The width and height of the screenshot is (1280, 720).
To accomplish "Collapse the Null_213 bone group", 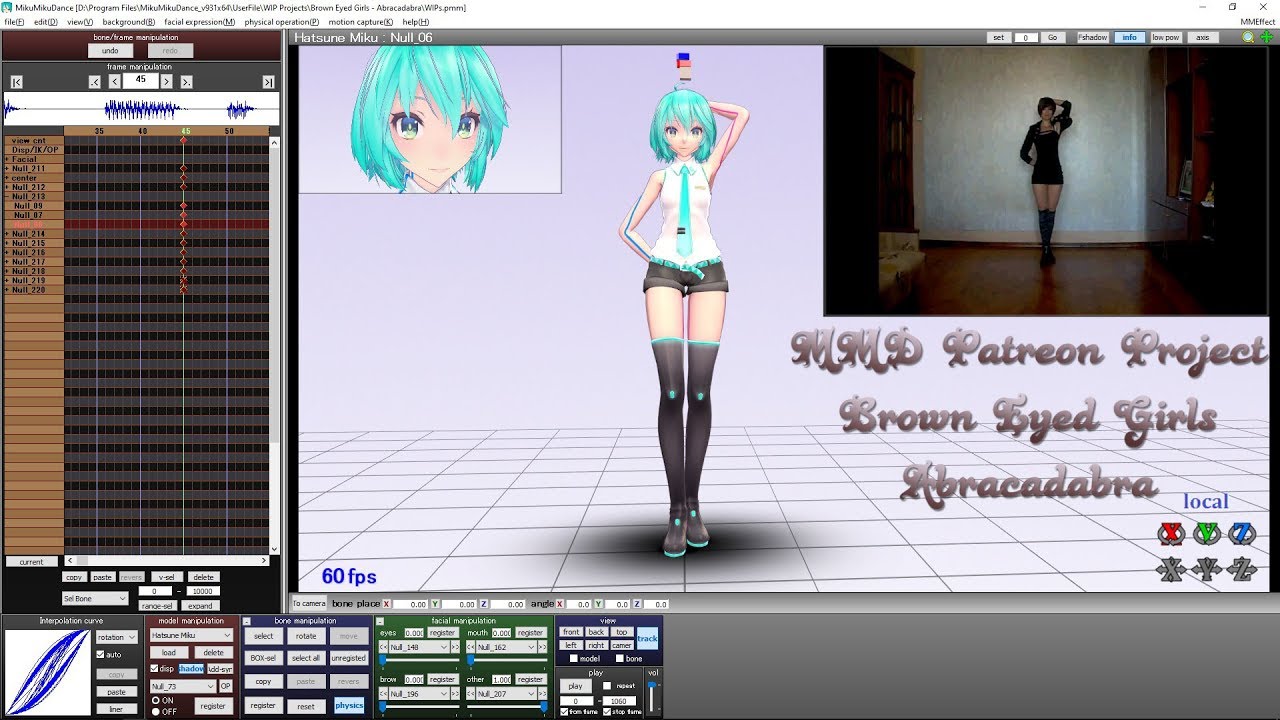I will coord(7,197).
